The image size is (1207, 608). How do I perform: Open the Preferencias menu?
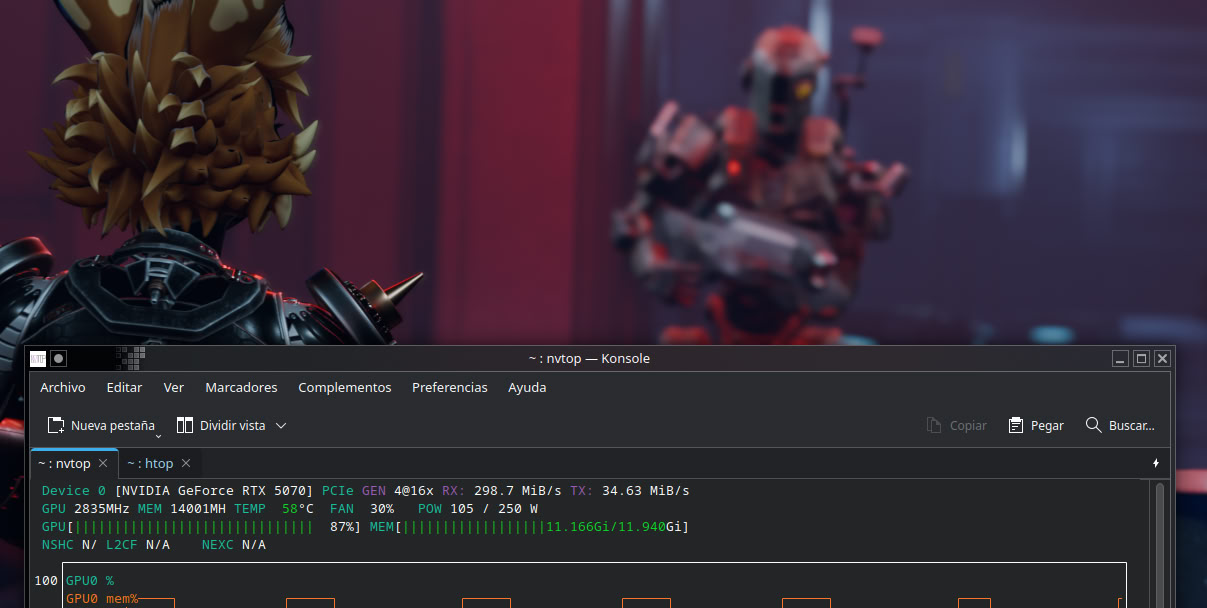tap(450, 387)
